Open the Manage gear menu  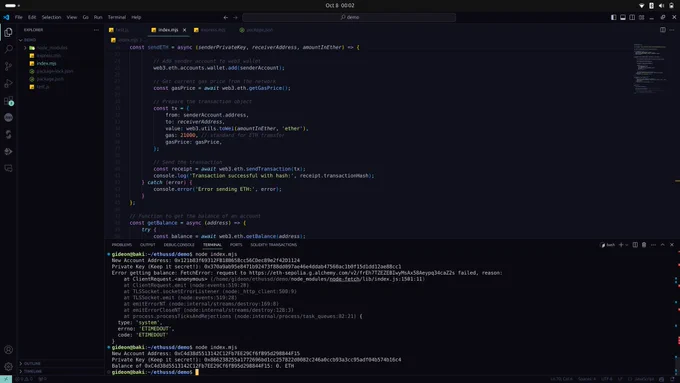pyautogui.click(x=8, y=367)
